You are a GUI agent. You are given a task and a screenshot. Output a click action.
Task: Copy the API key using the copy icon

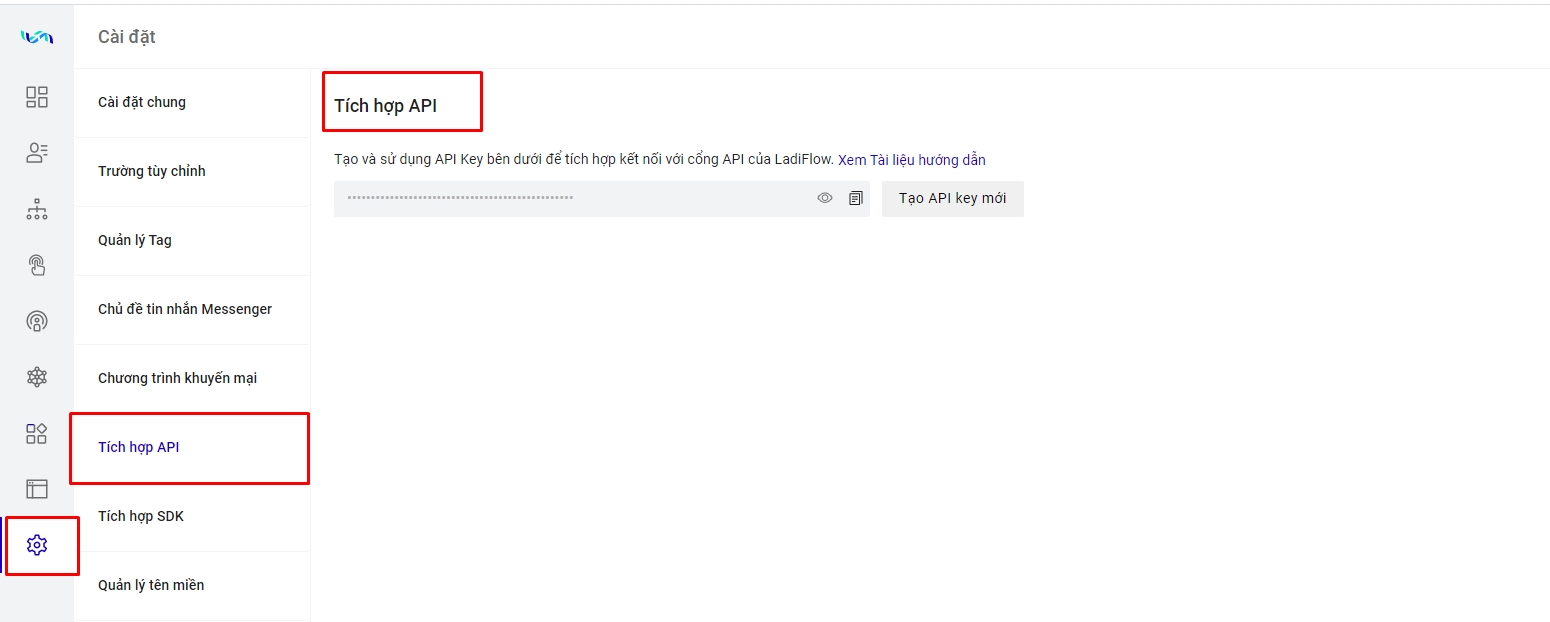(x=855, y=198)
